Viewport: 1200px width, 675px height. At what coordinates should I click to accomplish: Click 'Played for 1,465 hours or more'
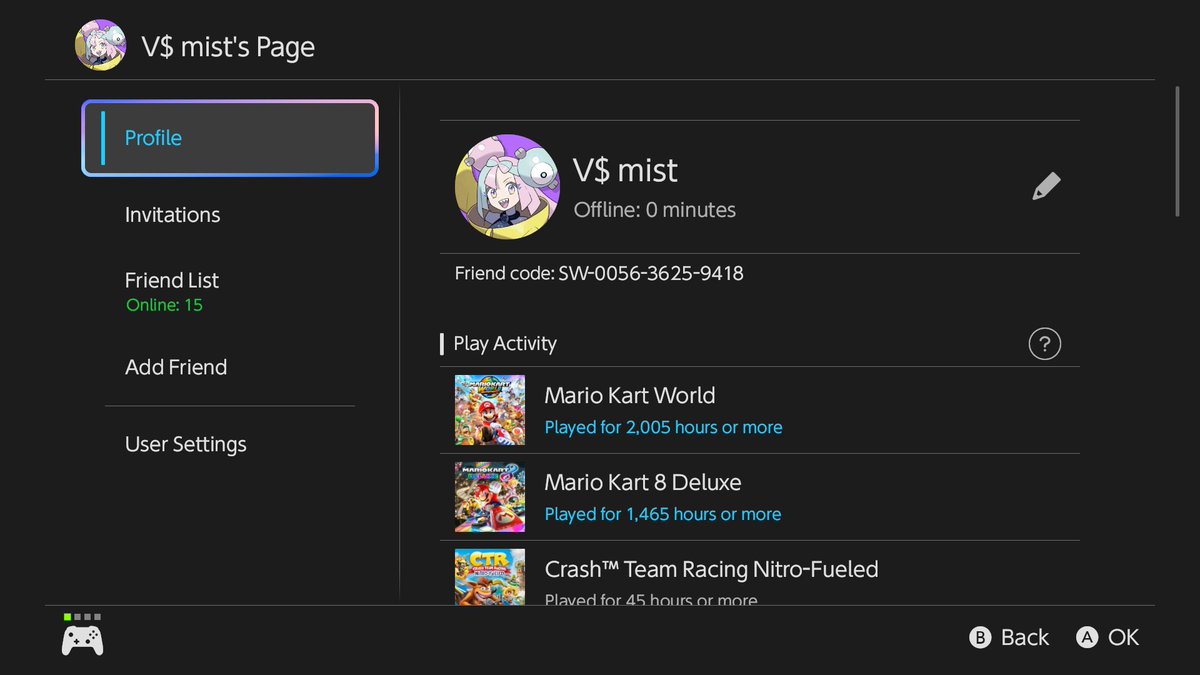[x=663, y=514]
